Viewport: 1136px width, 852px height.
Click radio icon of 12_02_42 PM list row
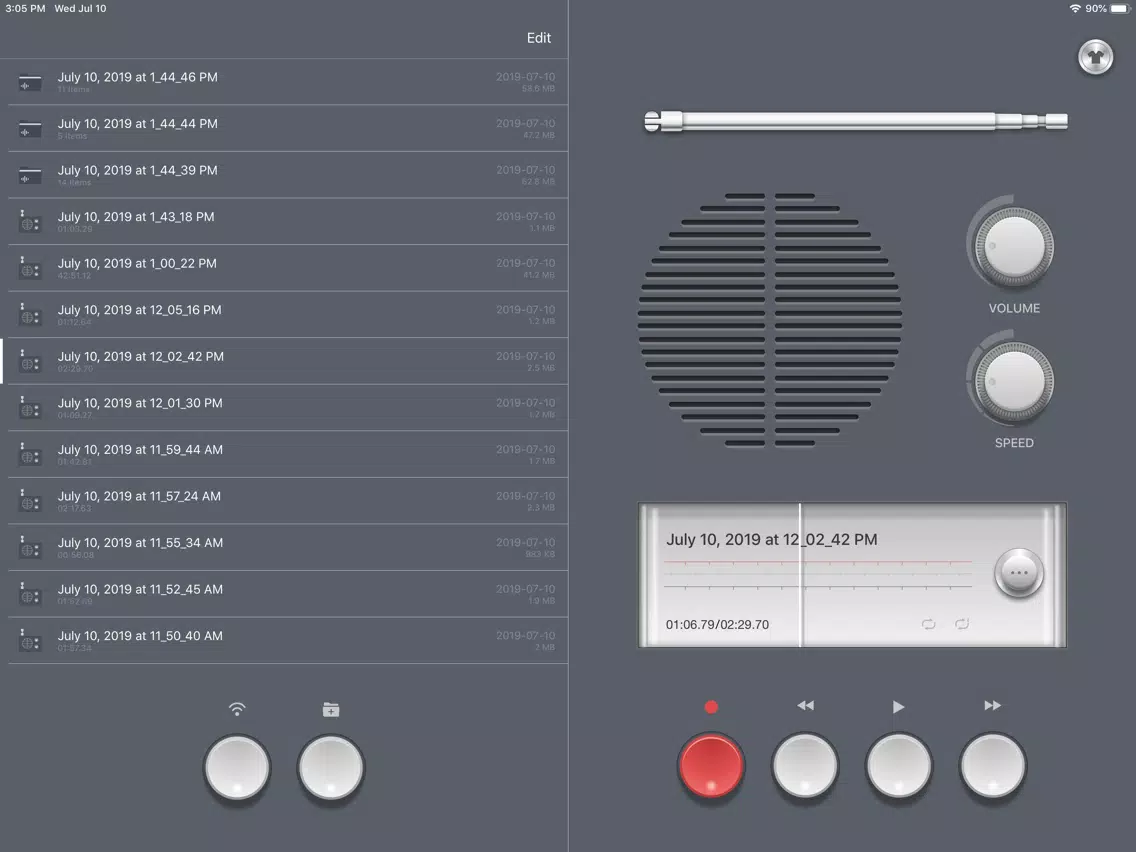(30, 361)
